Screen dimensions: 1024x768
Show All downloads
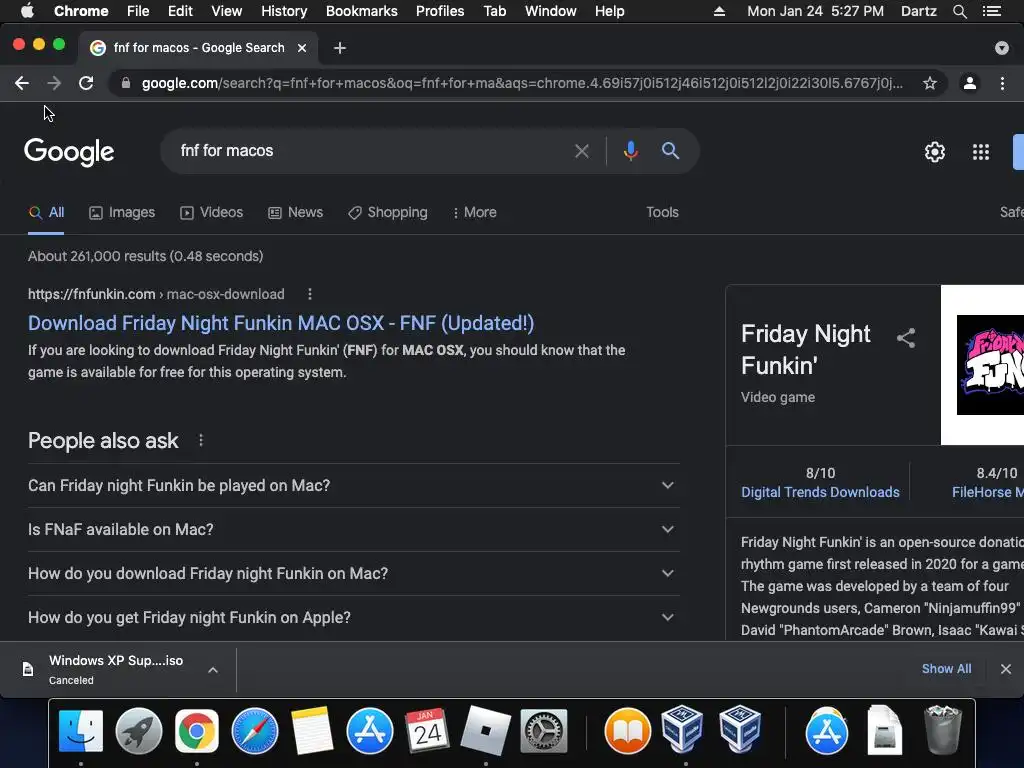946,669
